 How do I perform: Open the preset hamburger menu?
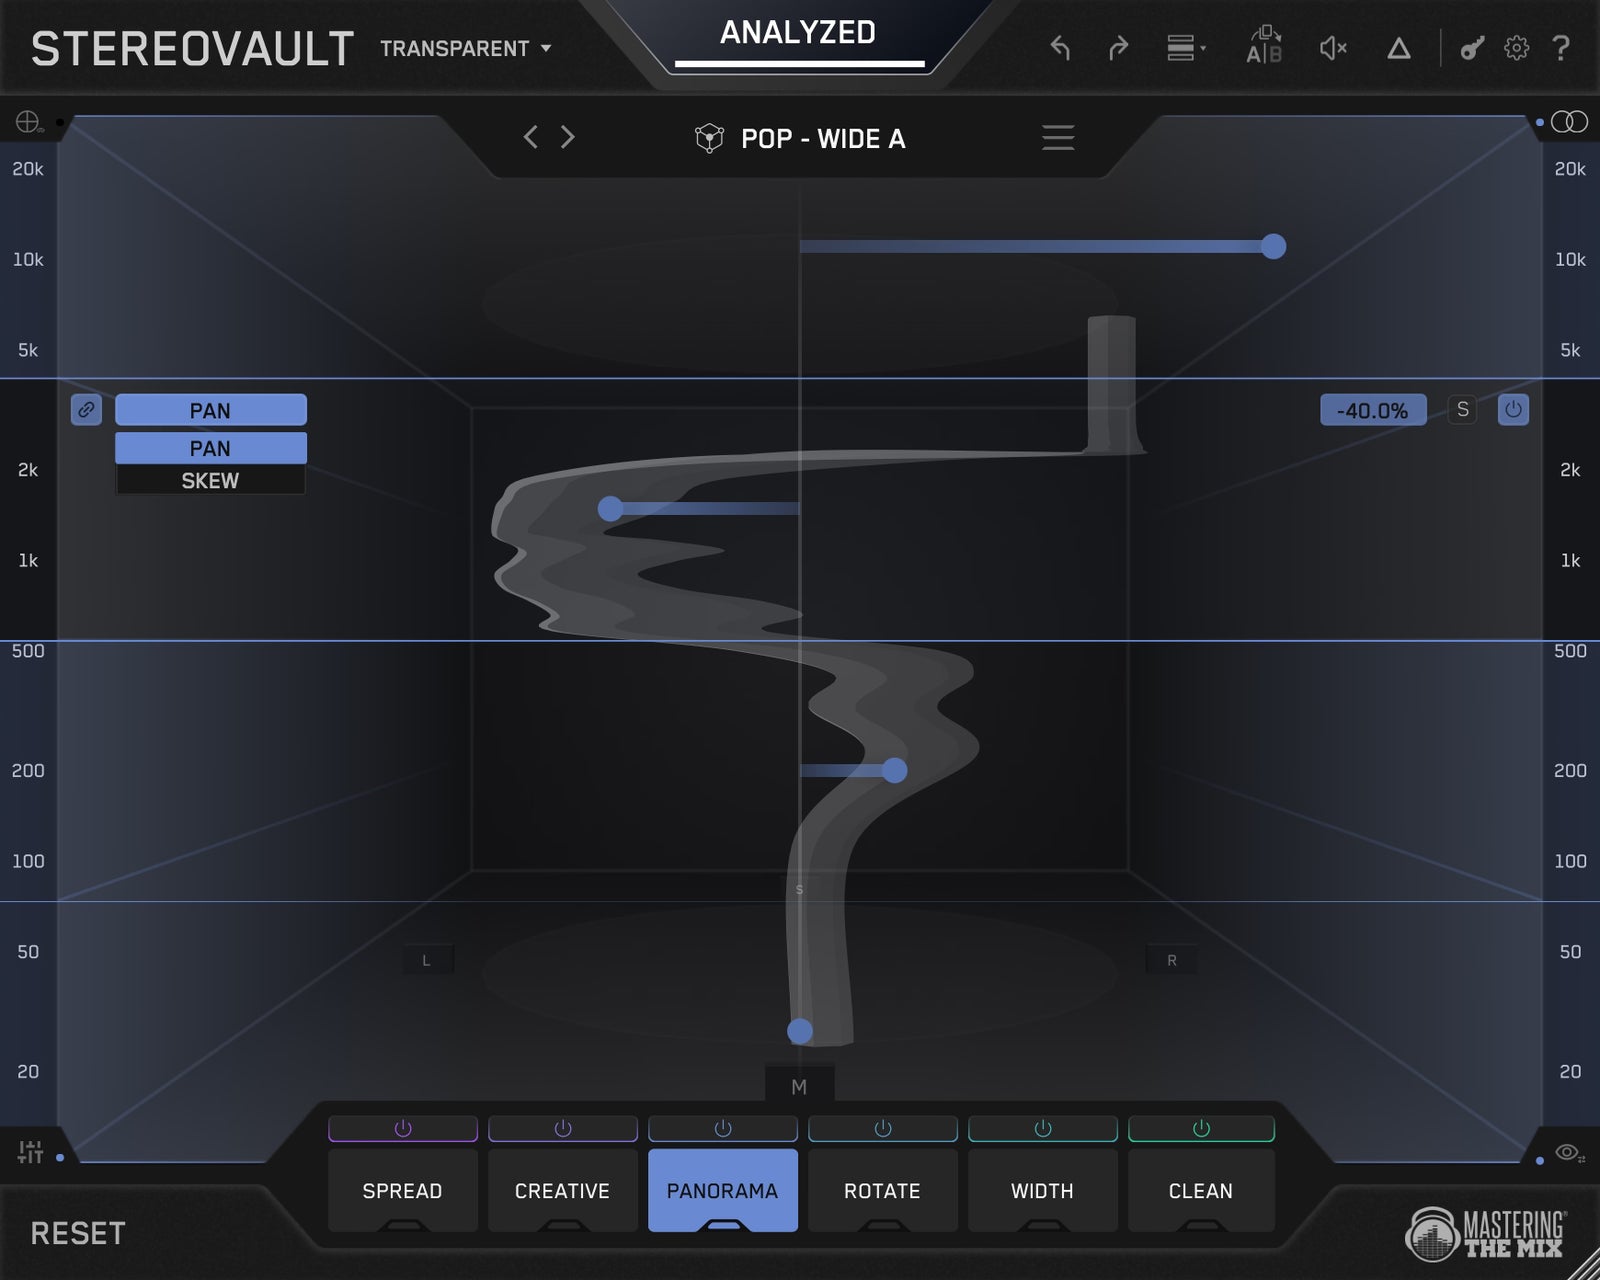pyautogui.click(x=1058, y=137)
